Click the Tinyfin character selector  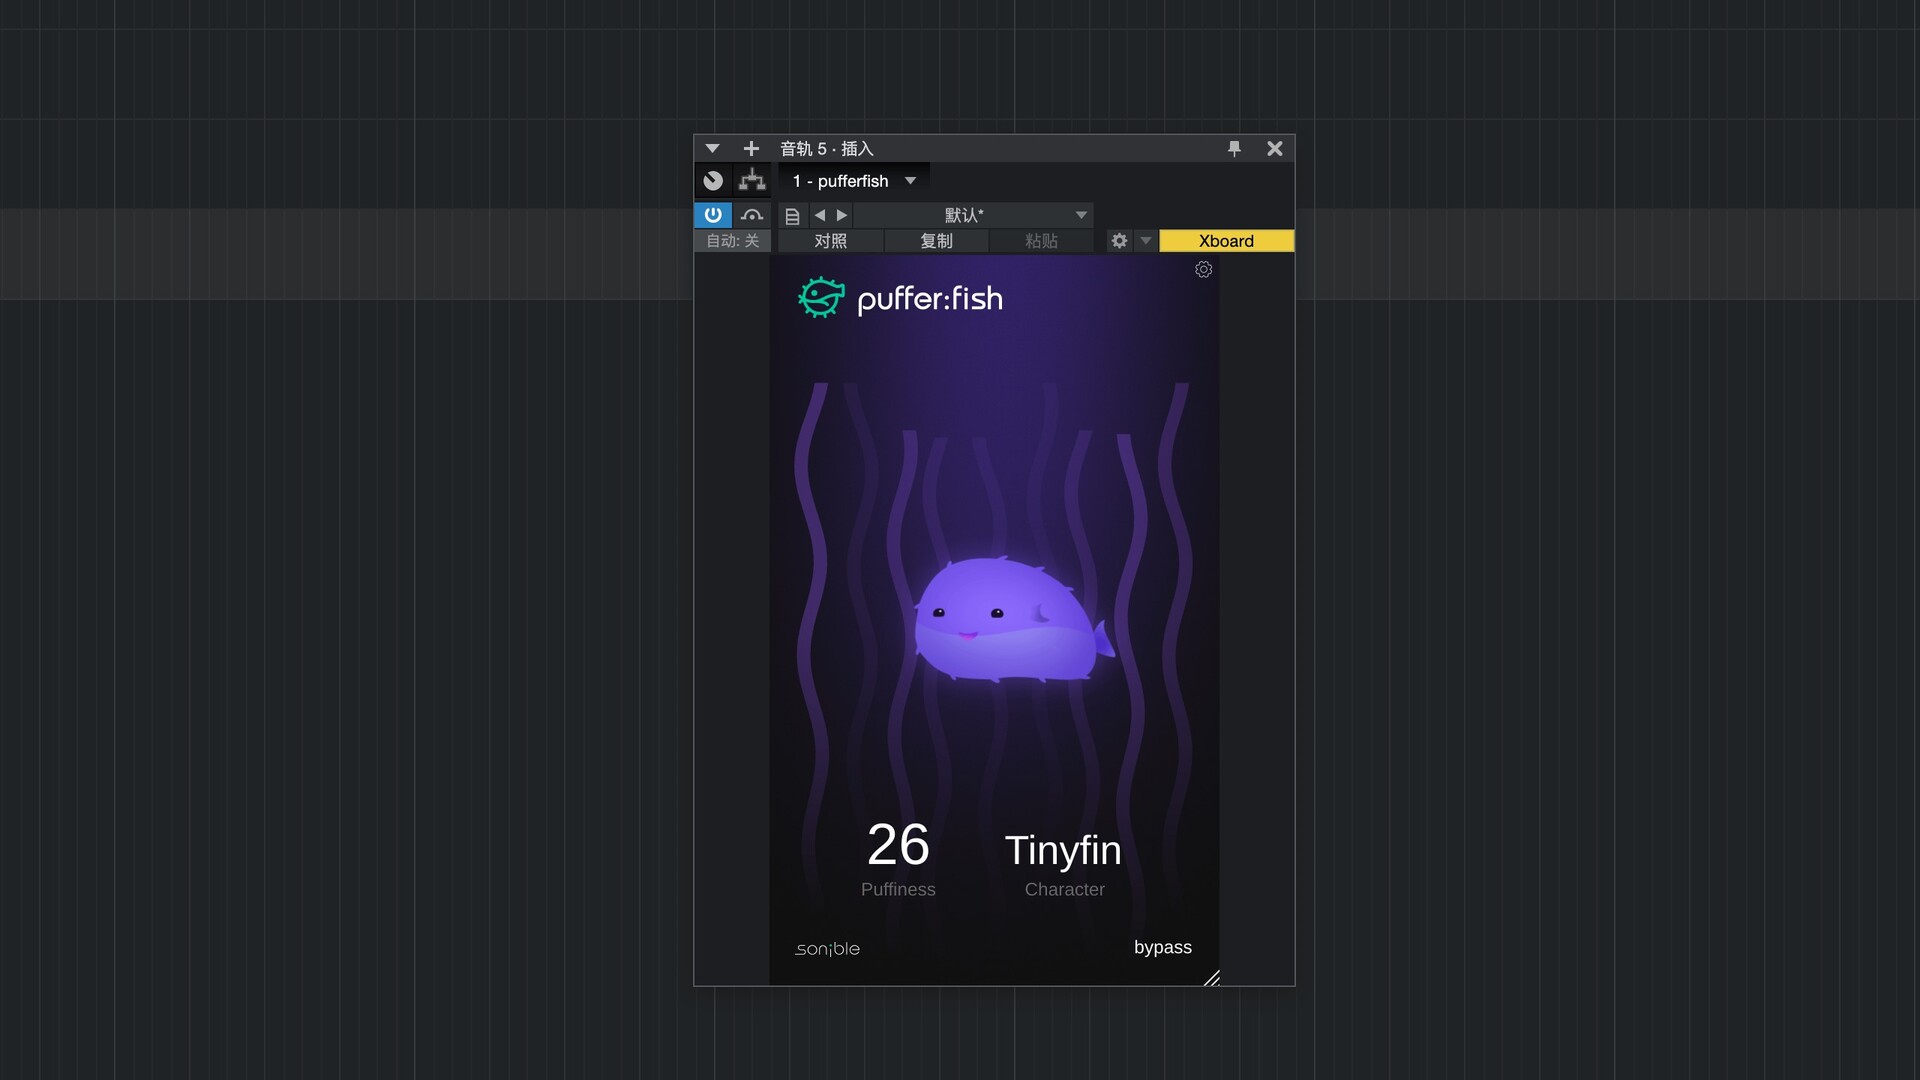point(1063,851)
